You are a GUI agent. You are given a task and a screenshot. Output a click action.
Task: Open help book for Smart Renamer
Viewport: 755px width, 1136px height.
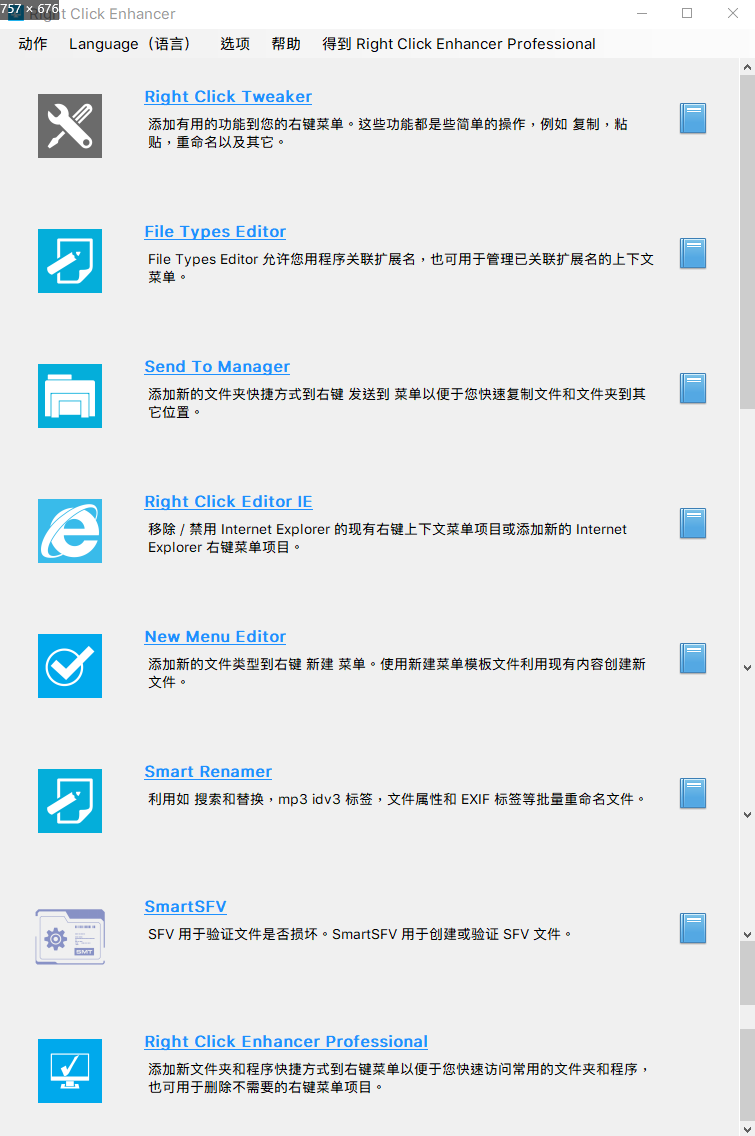(x=693, y=793)
